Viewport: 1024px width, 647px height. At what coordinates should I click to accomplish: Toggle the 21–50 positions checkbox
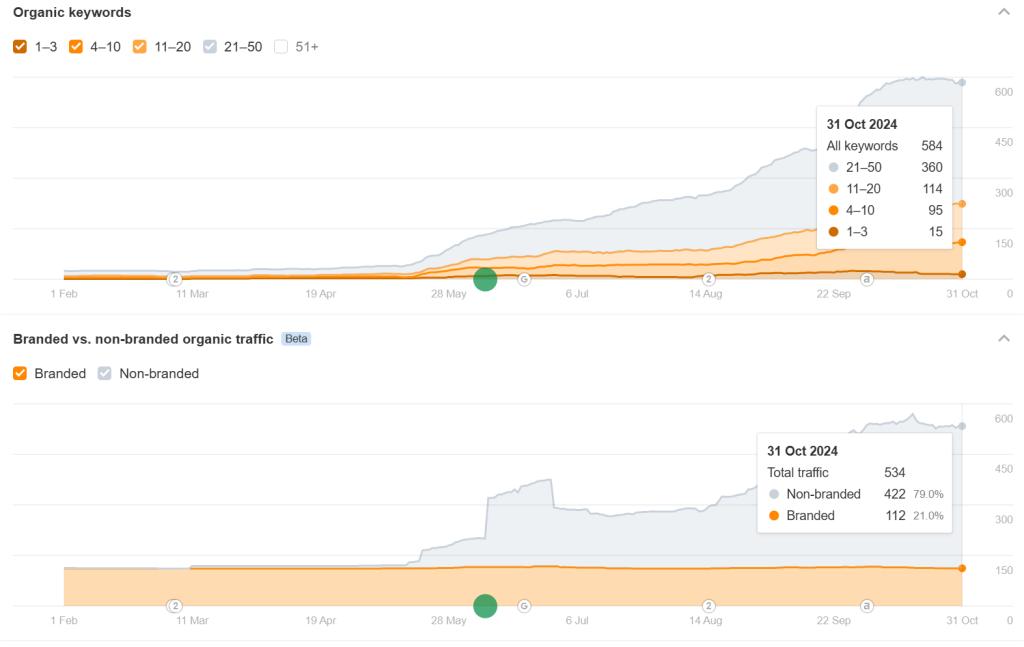coord(210,46)
